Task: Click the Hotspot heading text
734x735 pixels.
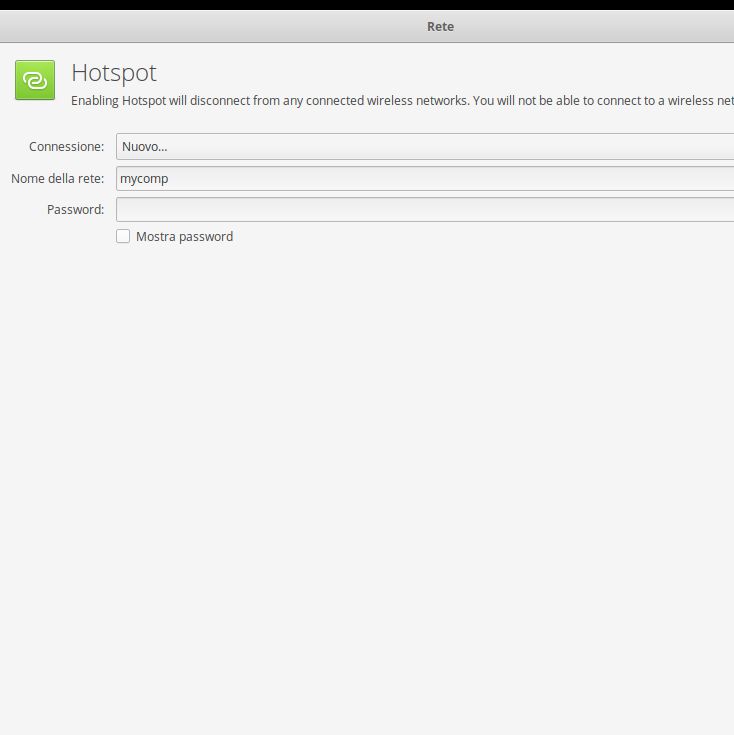Action: tap(114, 73)
